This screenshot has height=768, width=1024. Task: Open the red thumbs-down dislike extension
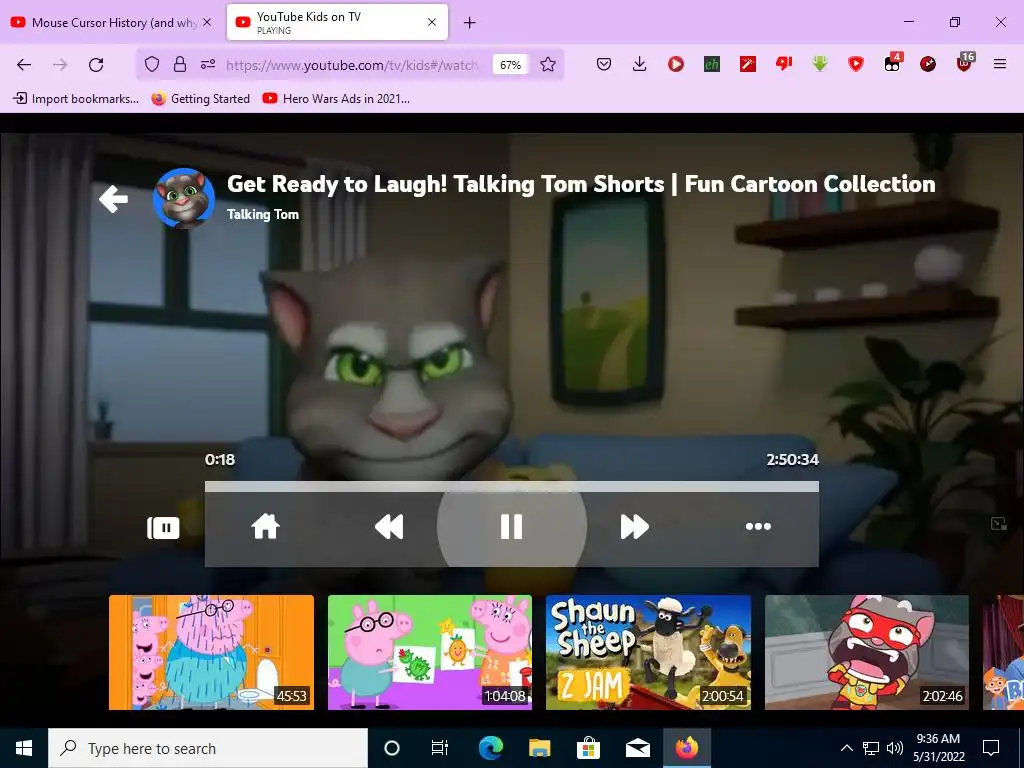784,63
